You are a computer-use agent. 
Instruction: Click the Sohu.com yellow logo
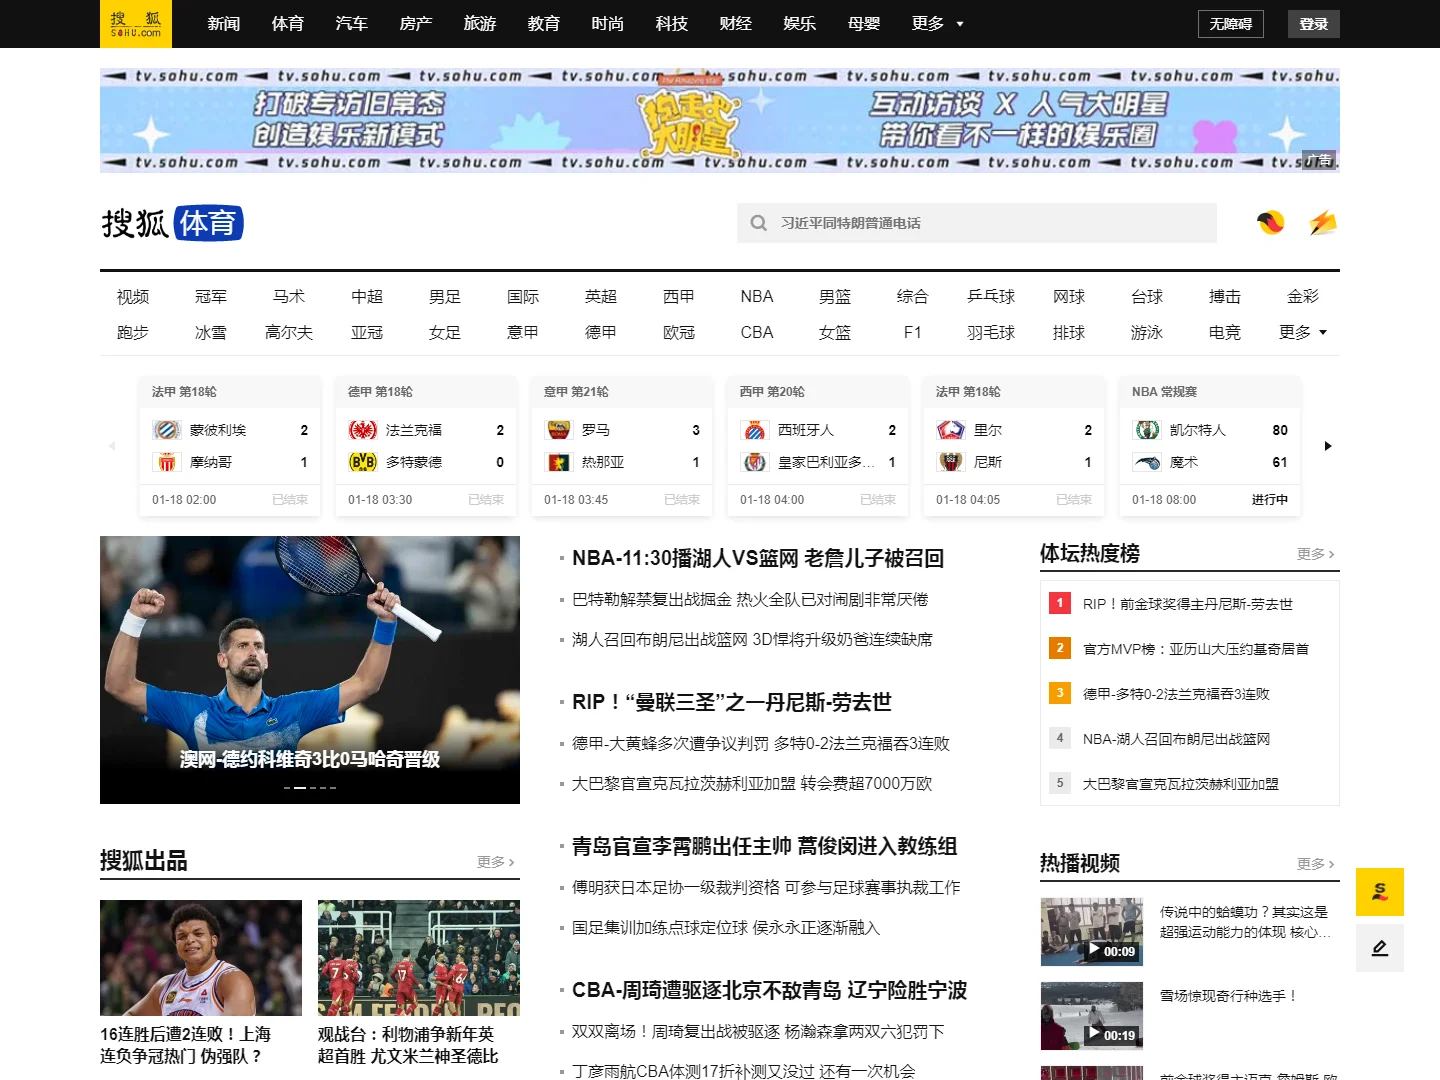coord(136,24)
